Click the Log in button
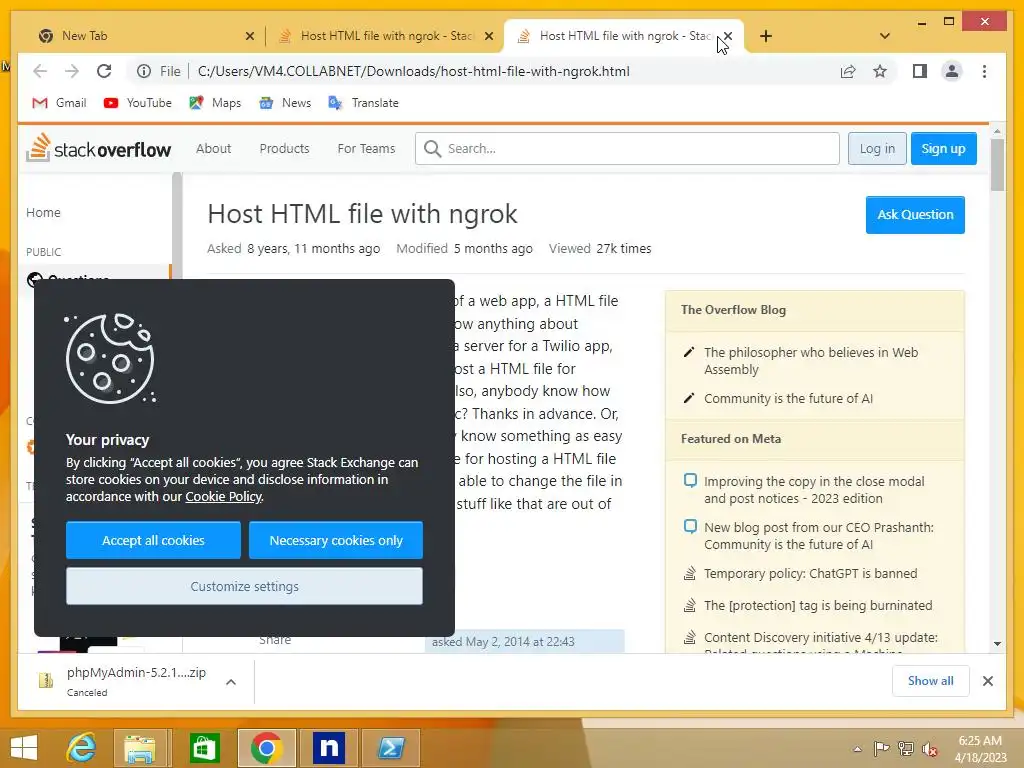This screenshot has width=1024, height=768. pyautogui.click(x=876, y=149)
